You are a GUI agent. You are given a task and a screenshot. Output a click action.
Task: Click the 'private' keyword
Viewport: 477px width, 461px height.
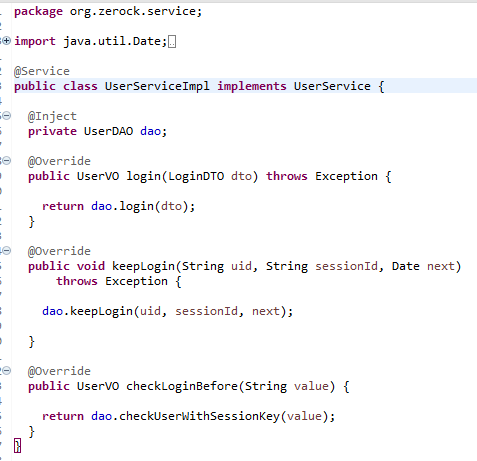(x=52, y=131)
